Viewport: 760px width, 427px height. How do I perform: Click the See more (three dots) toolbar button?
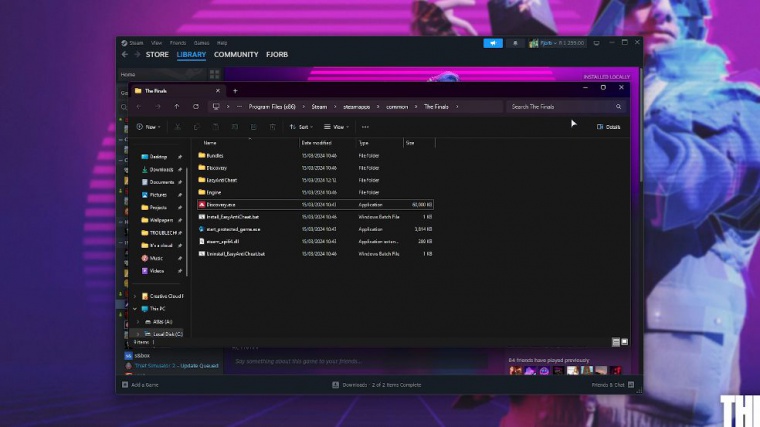click(x=365, y=127)
